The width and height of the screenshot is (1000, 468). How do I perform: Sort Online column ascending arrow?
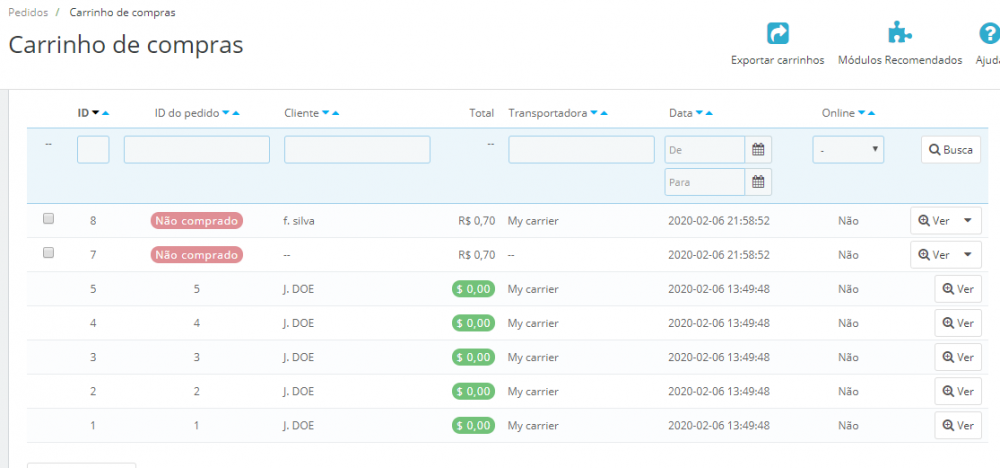coord(872,113)
